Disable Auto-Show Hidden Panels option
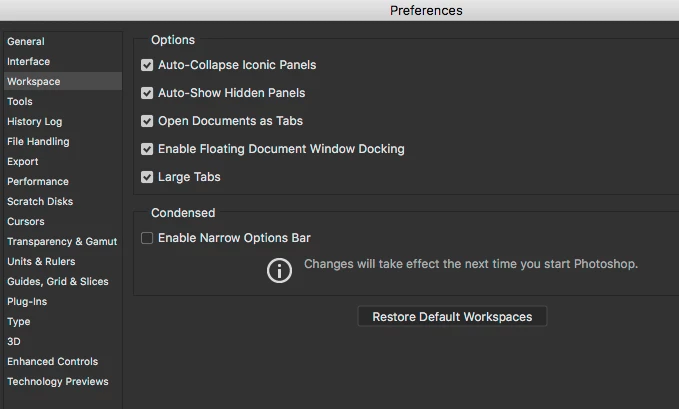 [x=147, y=93]
